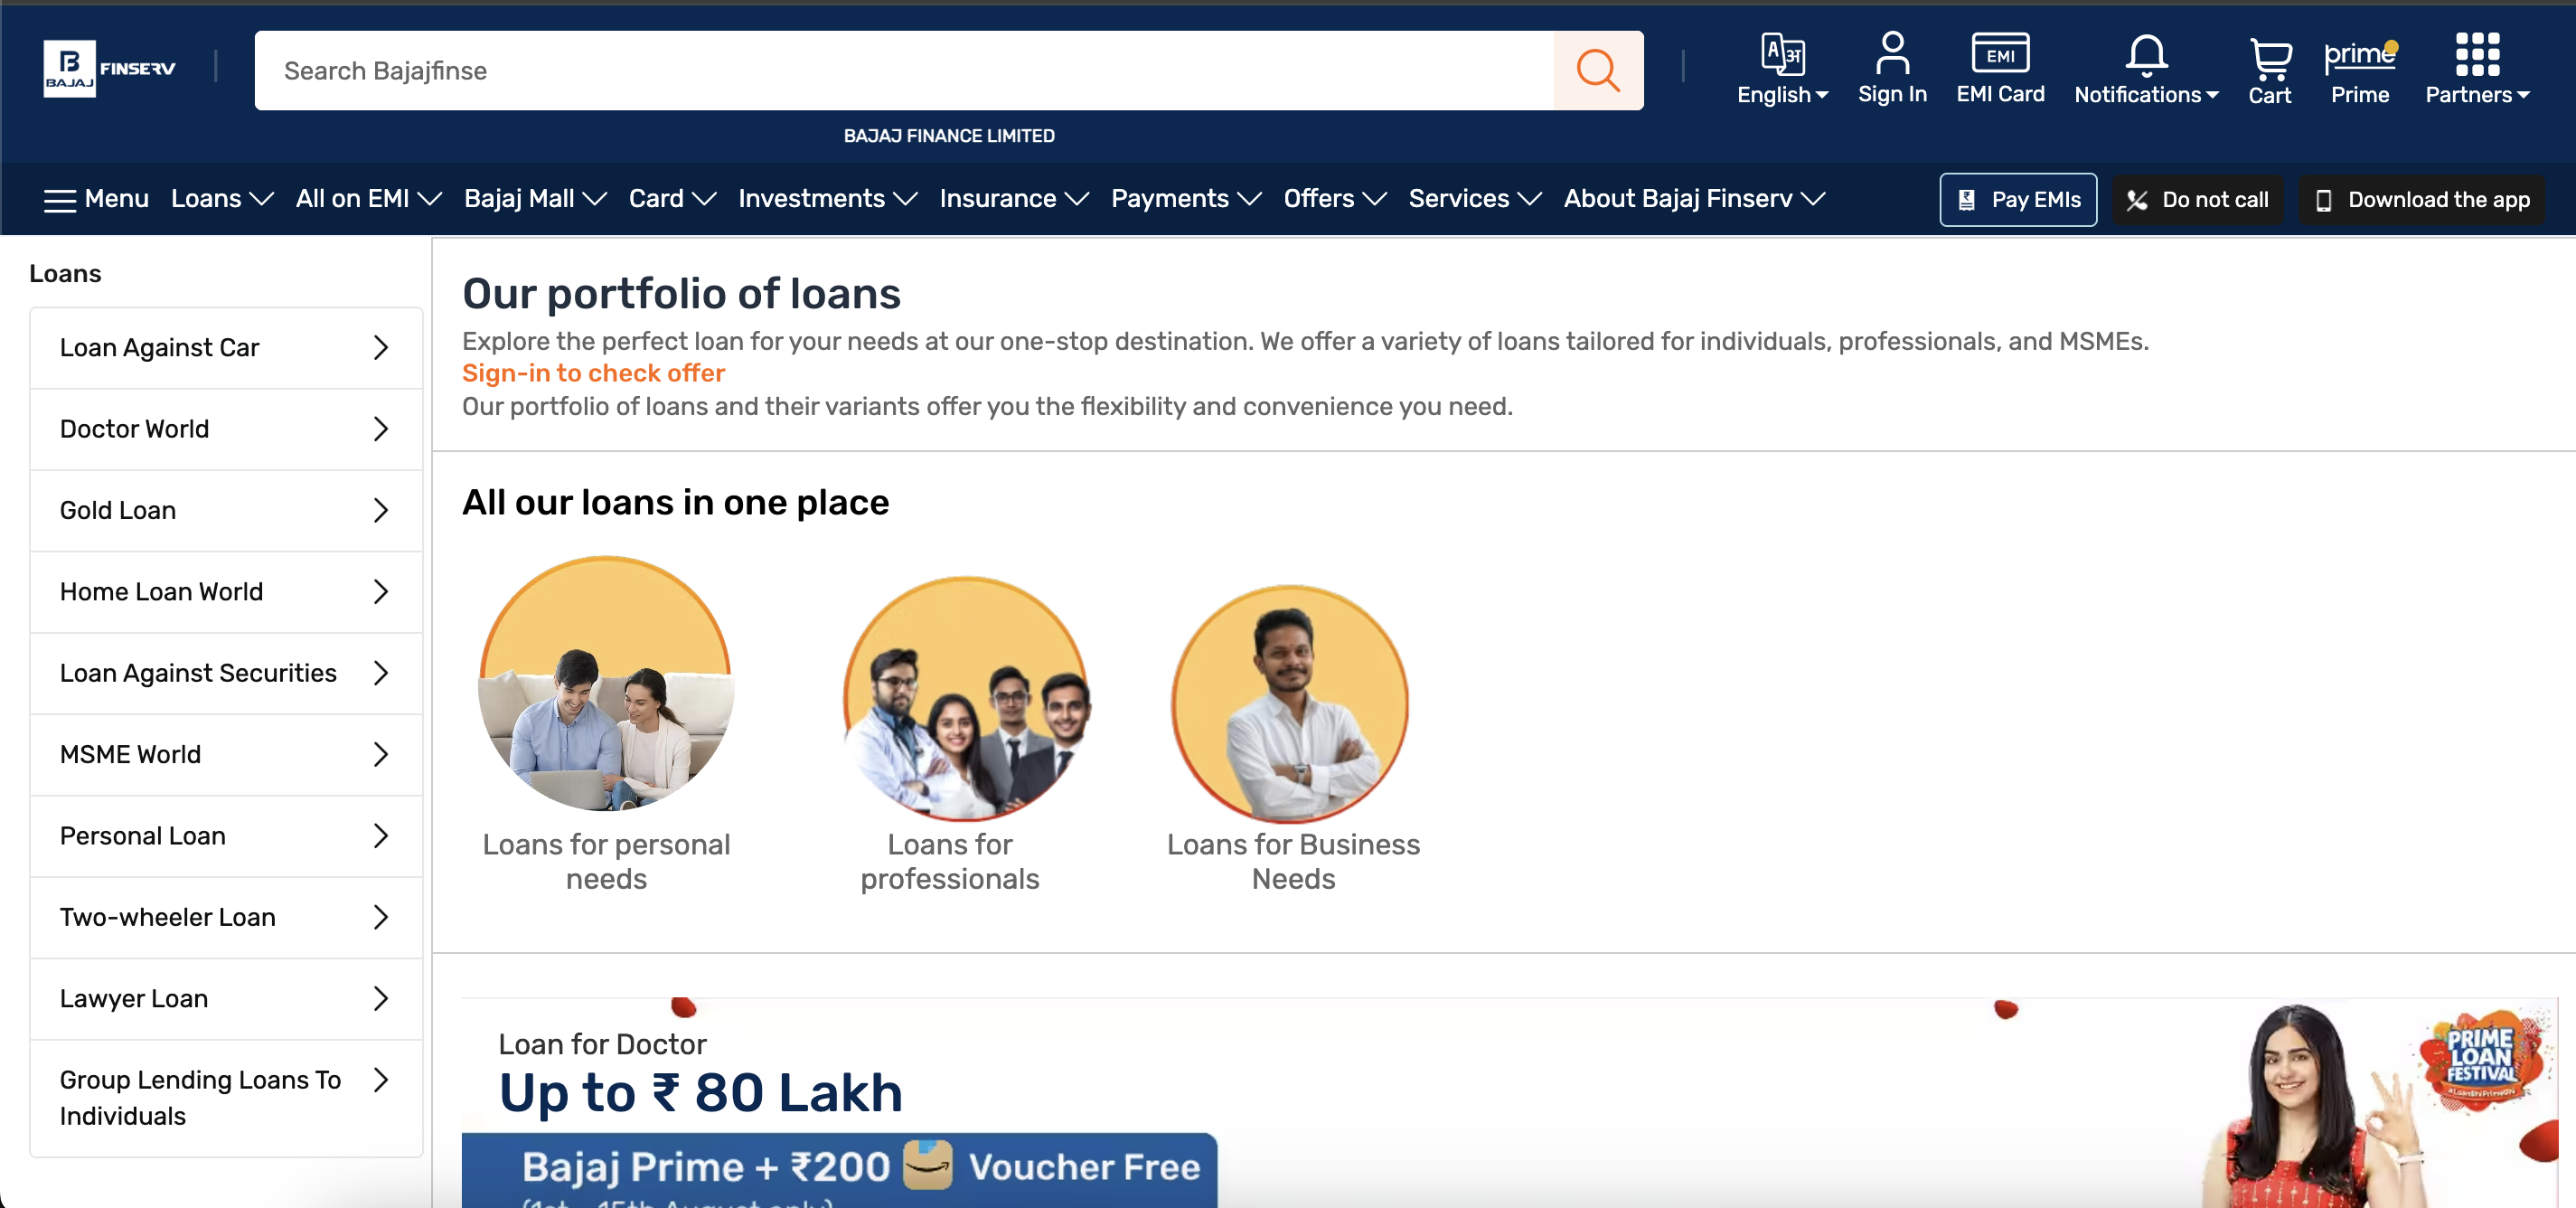This screenshot has height=1208, width=2576.
Task: Click the Sign In person icon
Action: pyautogui.click(x=1892, y=52)
